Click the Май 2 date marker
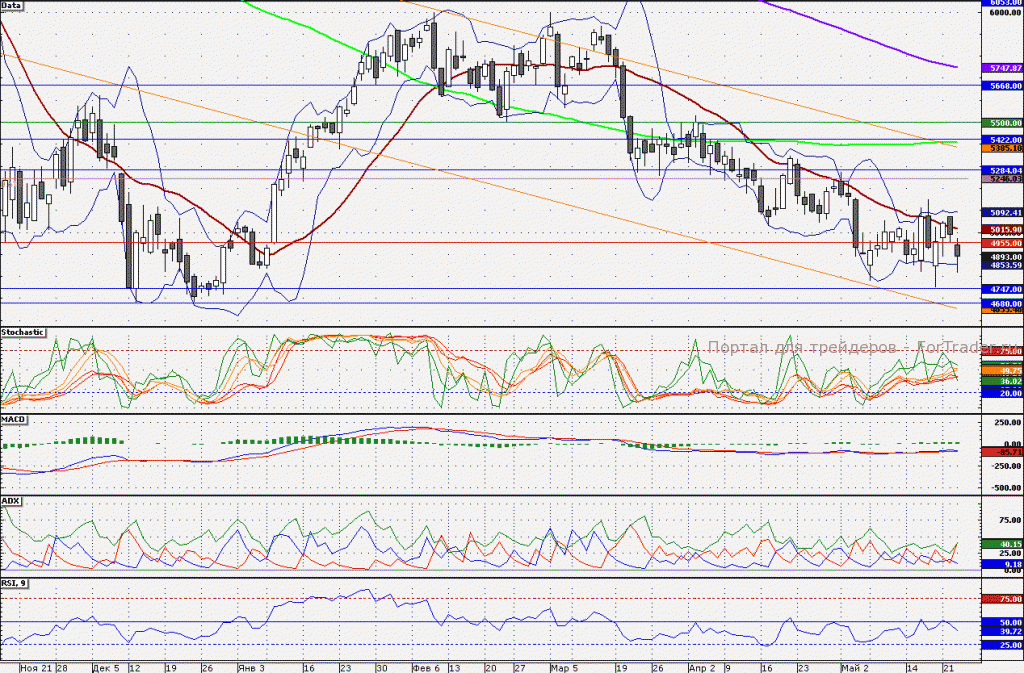 855,668
